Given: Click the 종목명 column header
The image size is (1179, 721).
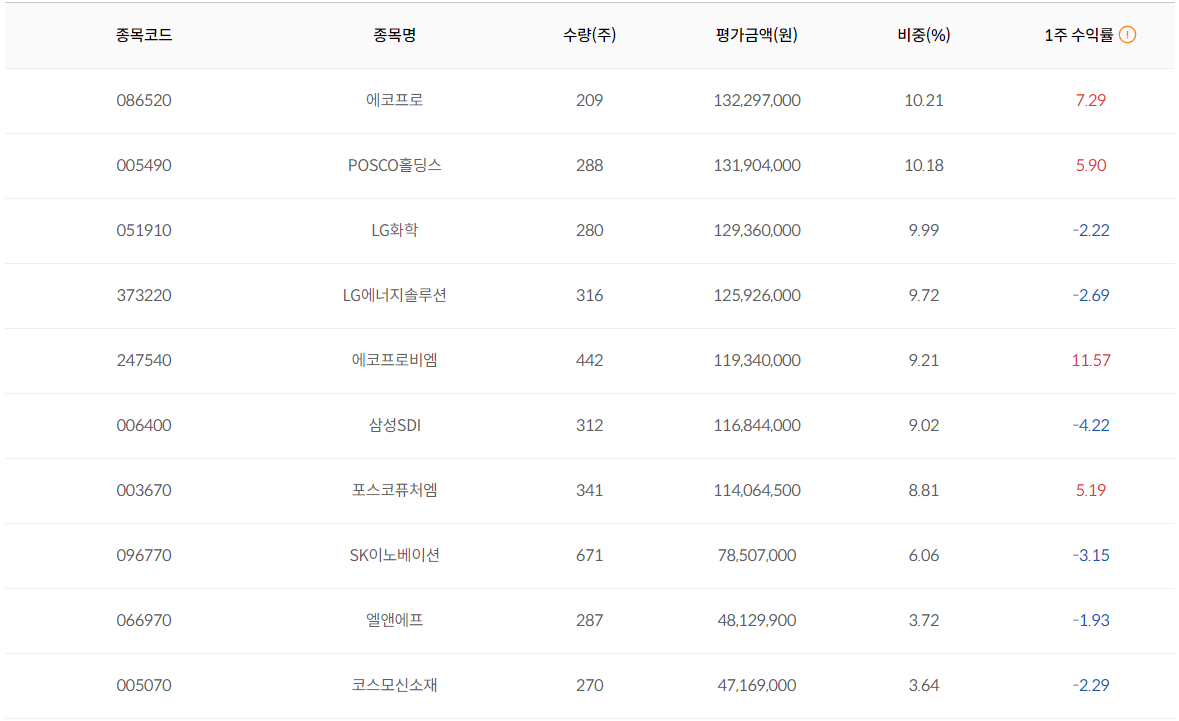Looking at the screenshot, I should [x=395, y=35].
